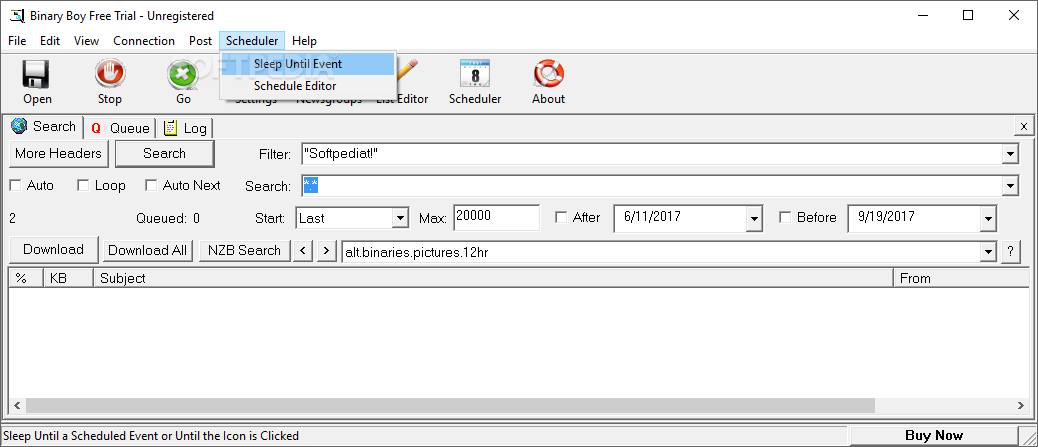
Task: Click the Stop hand toolbar icon
Action: tap(109, 74)
